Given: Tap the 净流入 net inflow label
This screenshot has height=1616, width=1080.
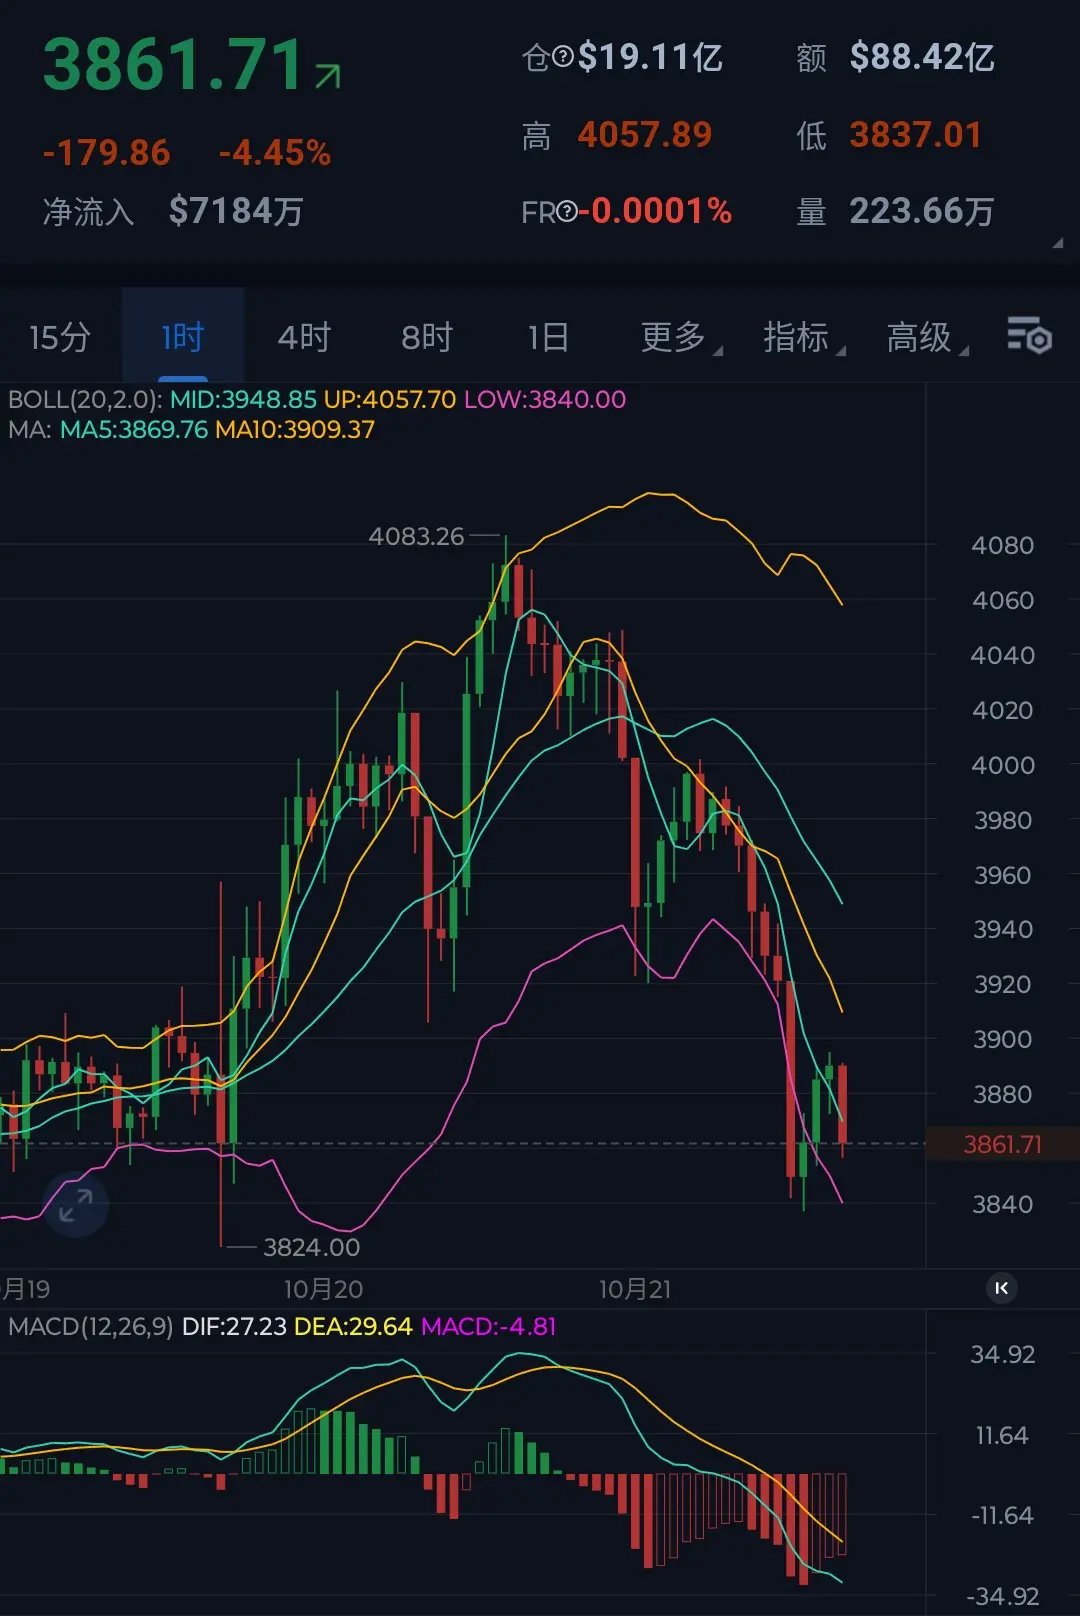Looking at the screenshot, I should [x=88, y=211].
